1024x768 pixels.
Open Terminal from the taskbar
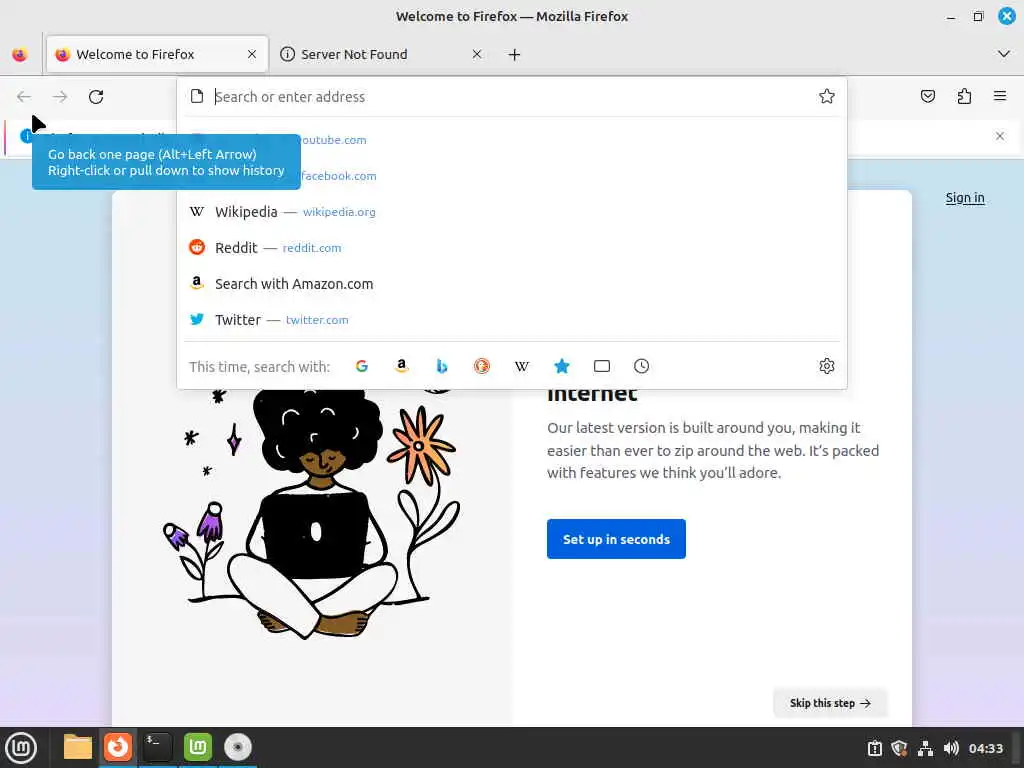[157, 747]
